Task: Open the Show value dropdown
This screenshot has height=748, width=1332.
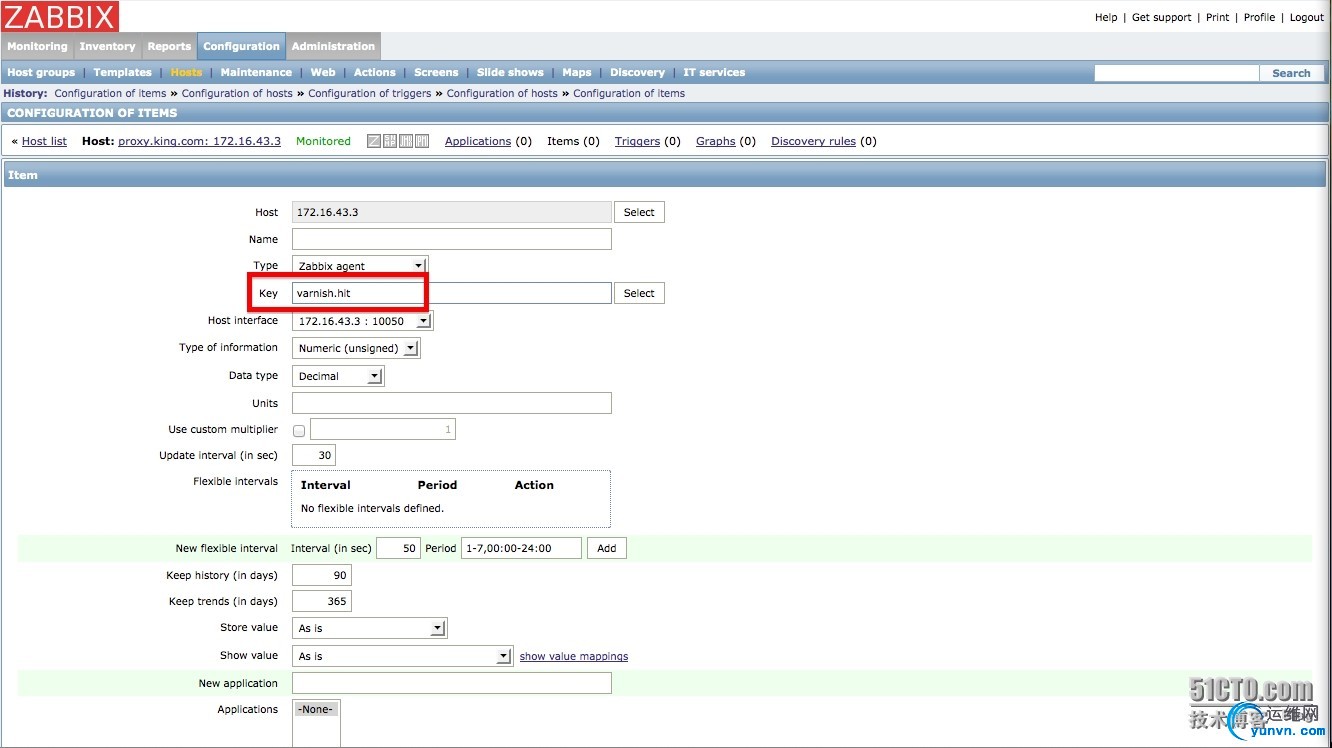Action: (402, 656)
